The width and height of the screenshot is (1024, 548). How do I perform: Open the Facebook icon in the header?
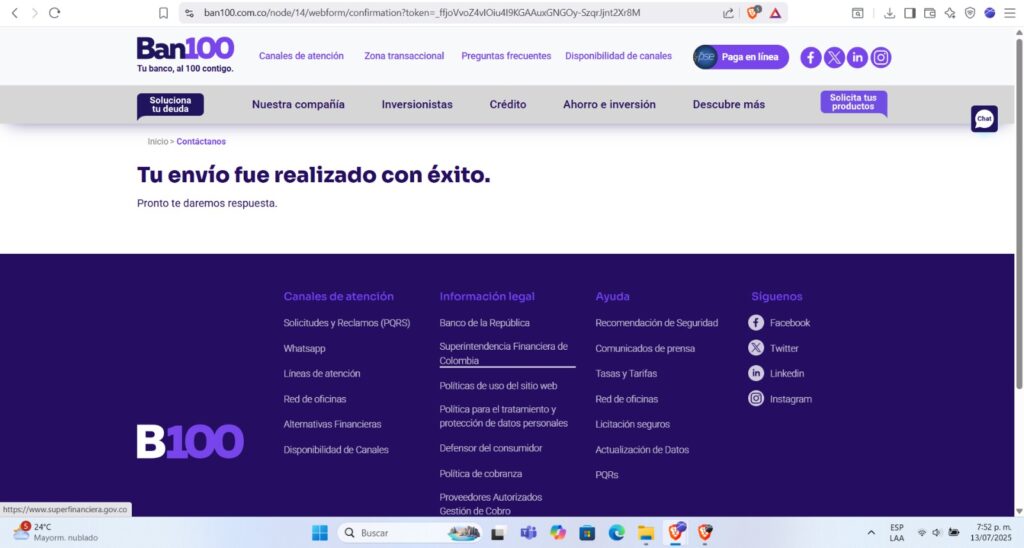tap(811, 57)
